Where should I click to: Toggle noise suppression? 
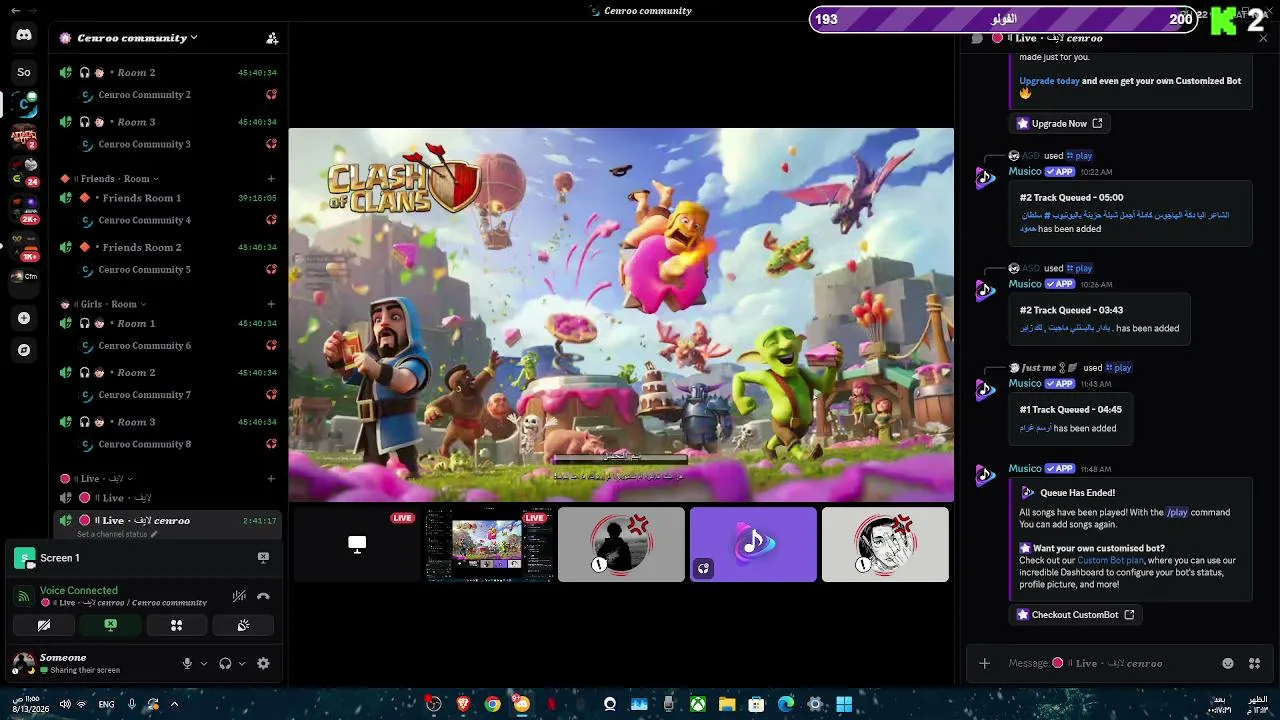tap(239, 596)
